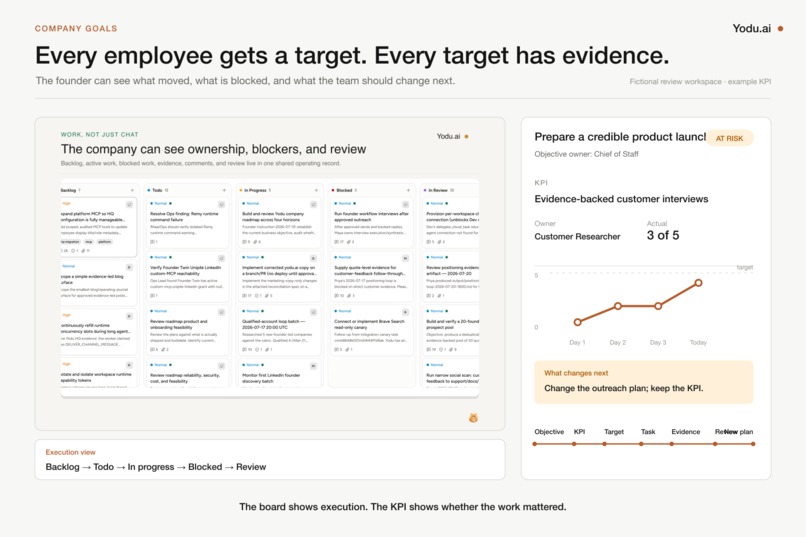Viewport: 806px width, 537px height.
Task: Click the '3 of 5' actual value
Action: pyautogui.click(x=663, y=235)
